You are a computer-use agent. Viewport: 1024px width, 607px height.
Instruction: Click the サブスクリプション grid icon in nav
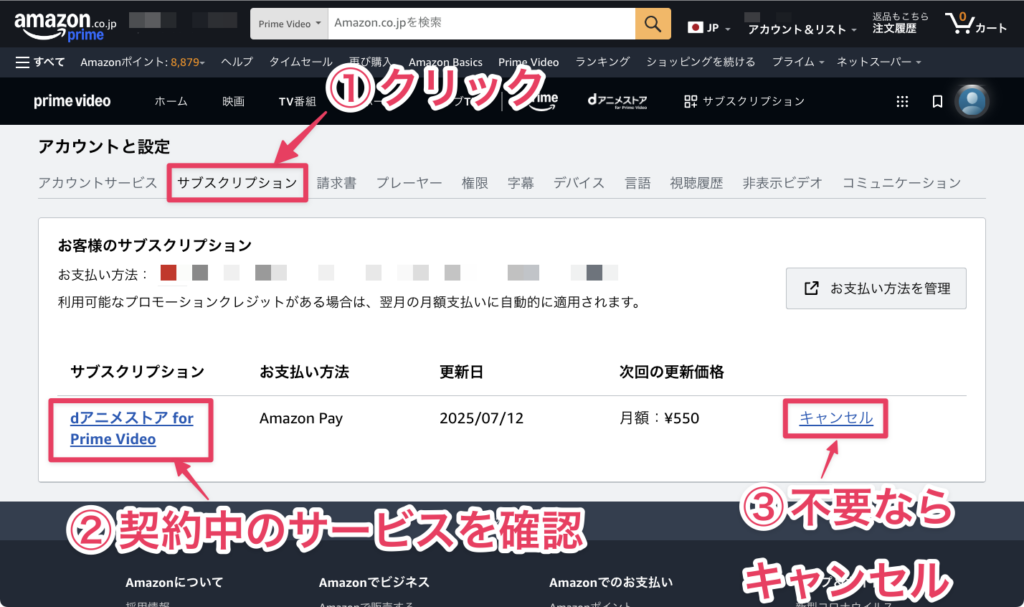690,101
